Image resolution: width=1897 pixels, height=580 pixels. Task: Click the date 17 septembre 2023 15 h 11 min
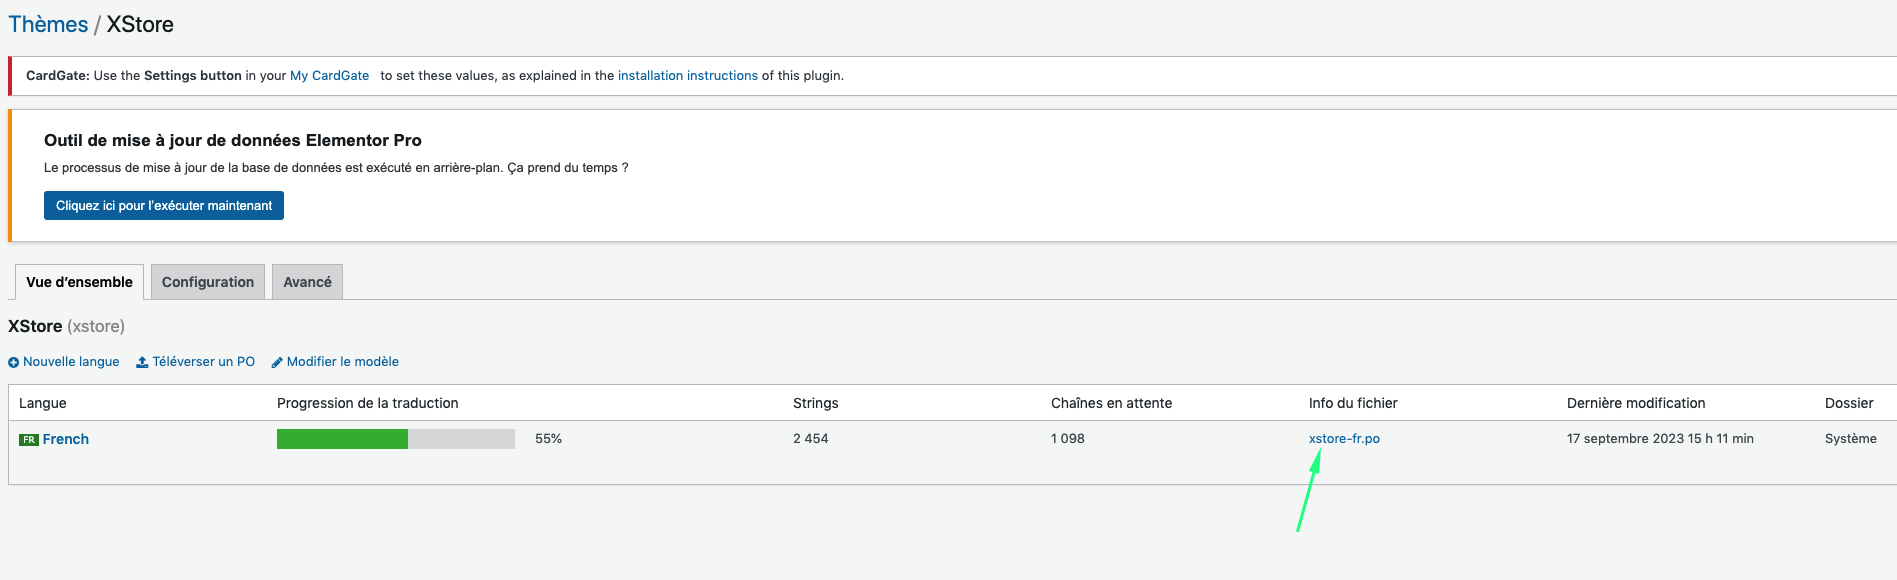(x=1660, y=439)
